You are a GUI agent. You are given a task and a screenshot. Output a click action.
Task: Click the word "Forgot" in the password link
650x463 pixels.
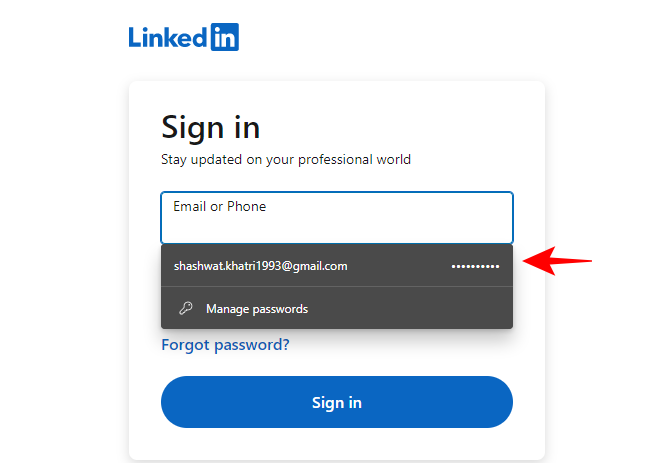point(186,345)
